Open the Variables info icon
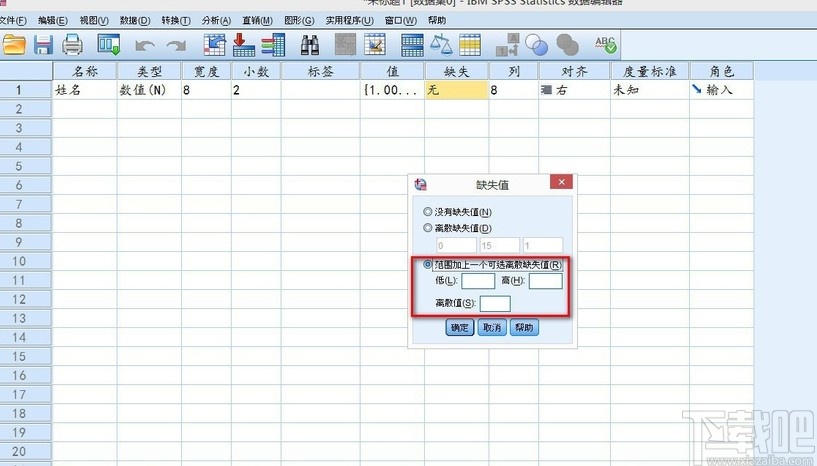The image size is (817, 466). point(274,45)
